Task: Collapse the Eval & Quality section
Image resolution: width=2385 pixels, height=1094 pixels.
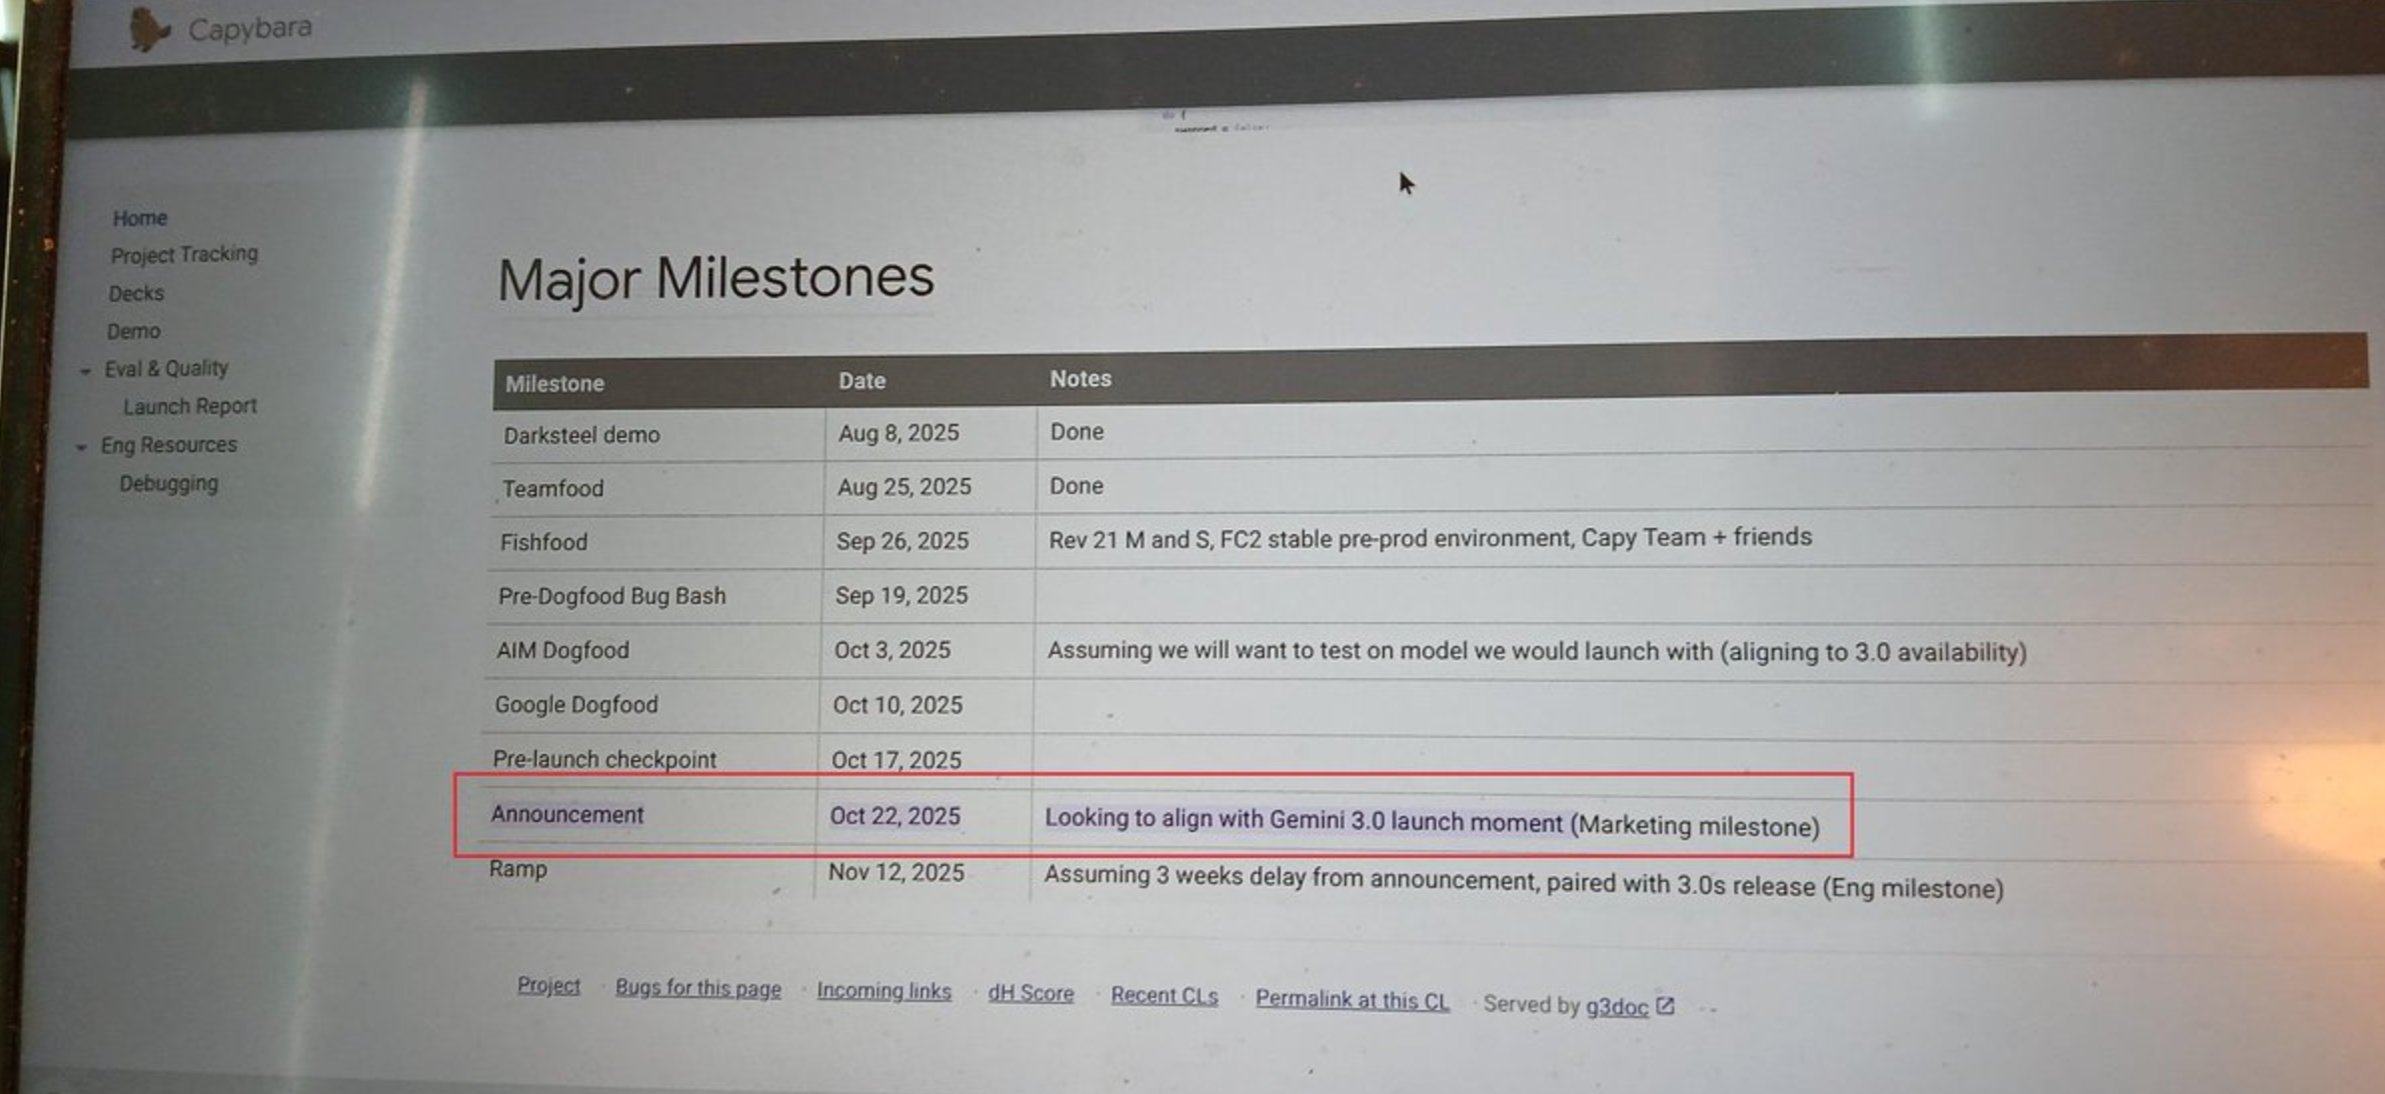Action: (x=86, y=371)
